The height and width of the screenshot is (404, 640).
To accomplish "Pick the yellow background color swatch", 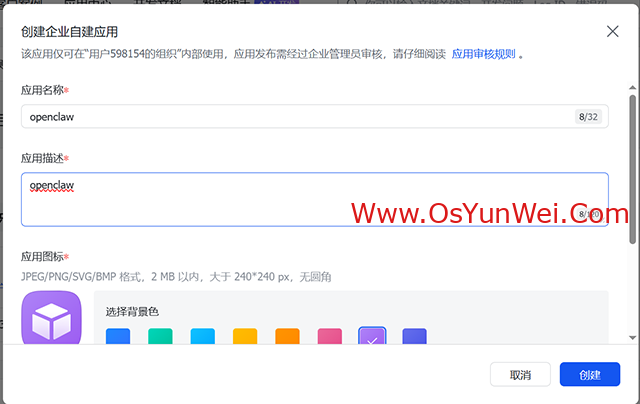I will click(245, 337).
